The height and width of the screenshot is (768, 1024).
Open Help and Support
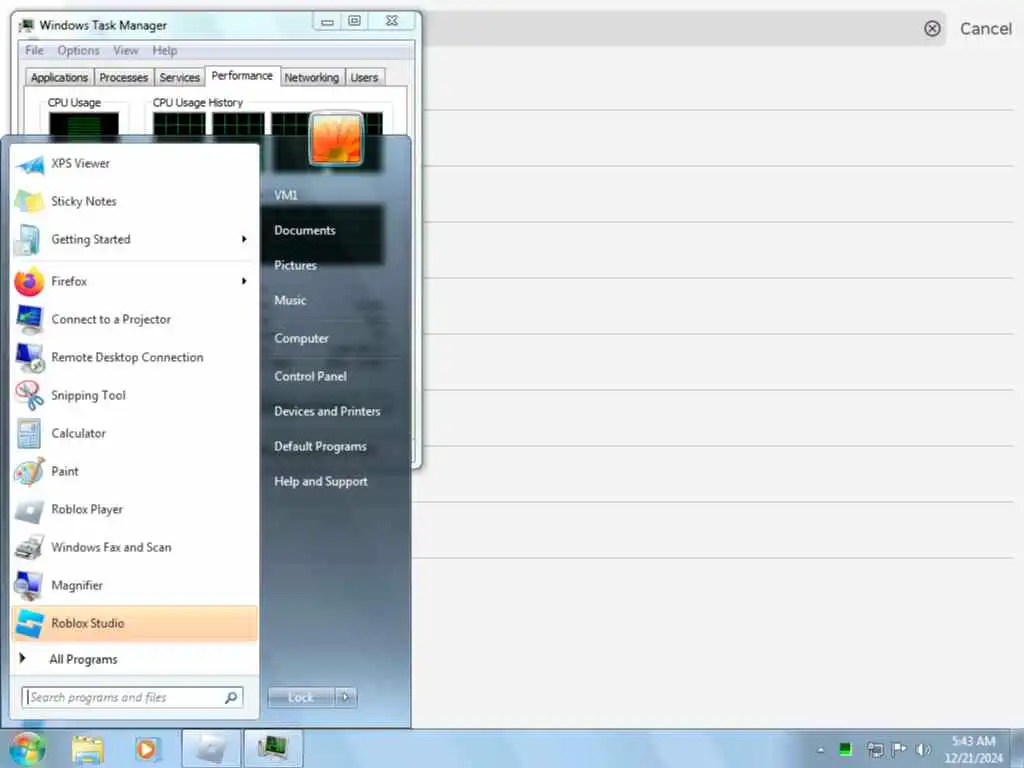pyautogui.click(x=321, y=481)
